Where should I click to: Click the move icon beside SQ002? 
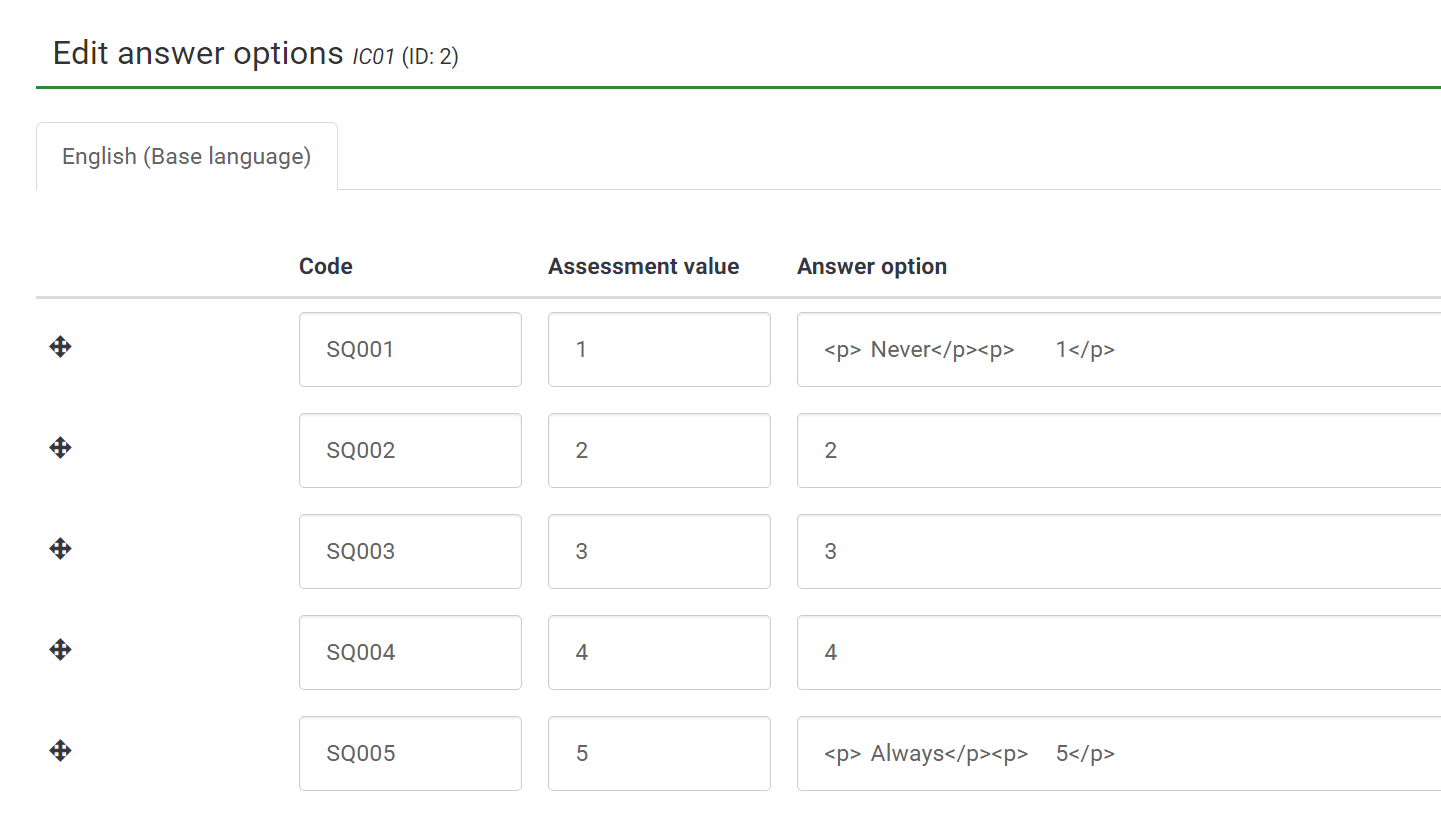60,447
